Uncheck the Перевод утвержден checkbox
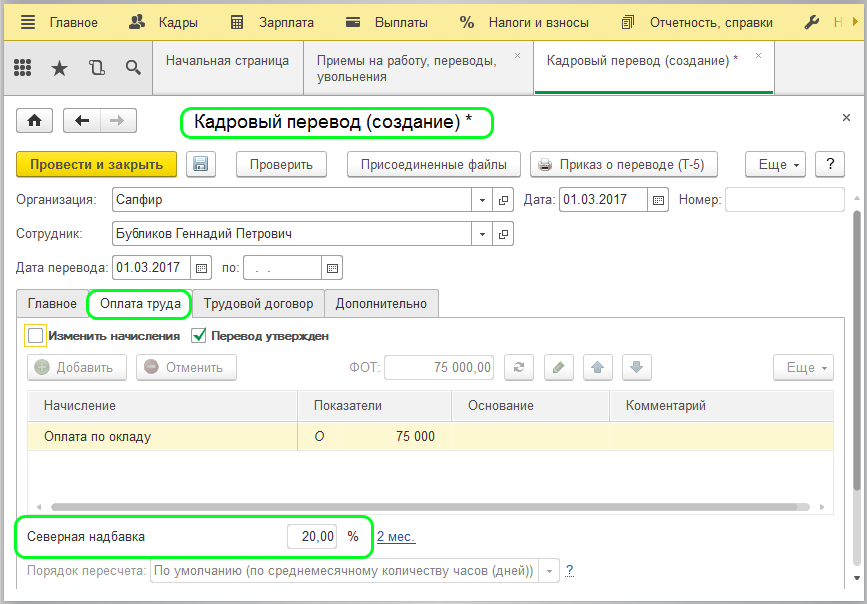This screenshot has width=867, height=604. [198, 336]
